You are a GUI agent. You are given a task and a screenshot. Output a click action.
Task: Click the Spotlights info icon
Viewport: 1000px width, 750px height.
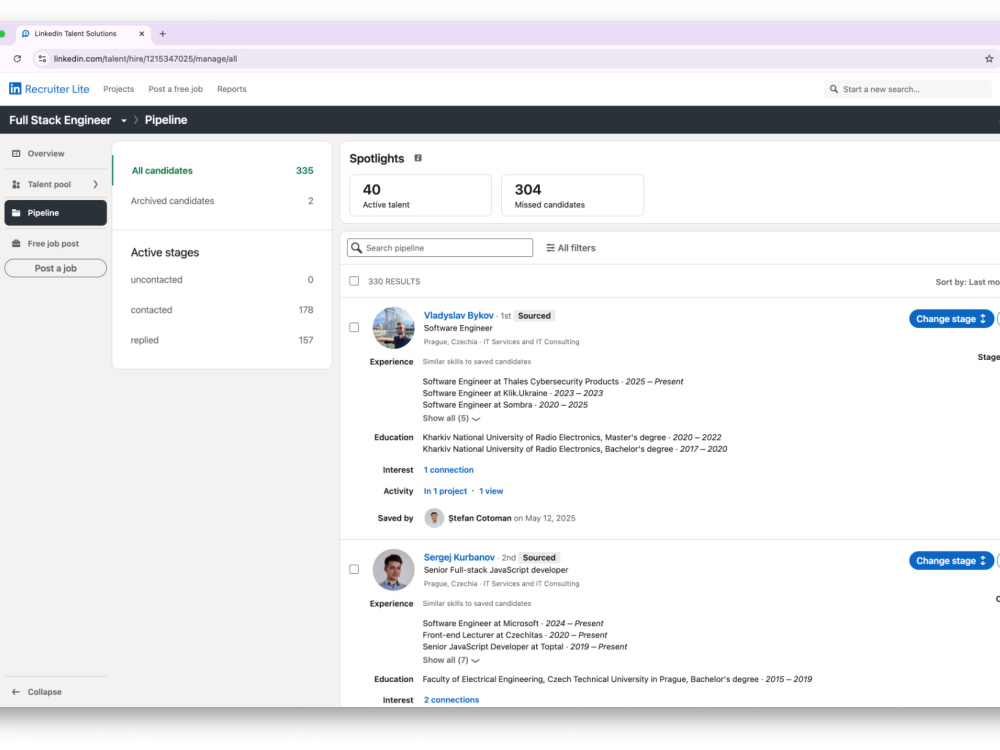point(418,158)
